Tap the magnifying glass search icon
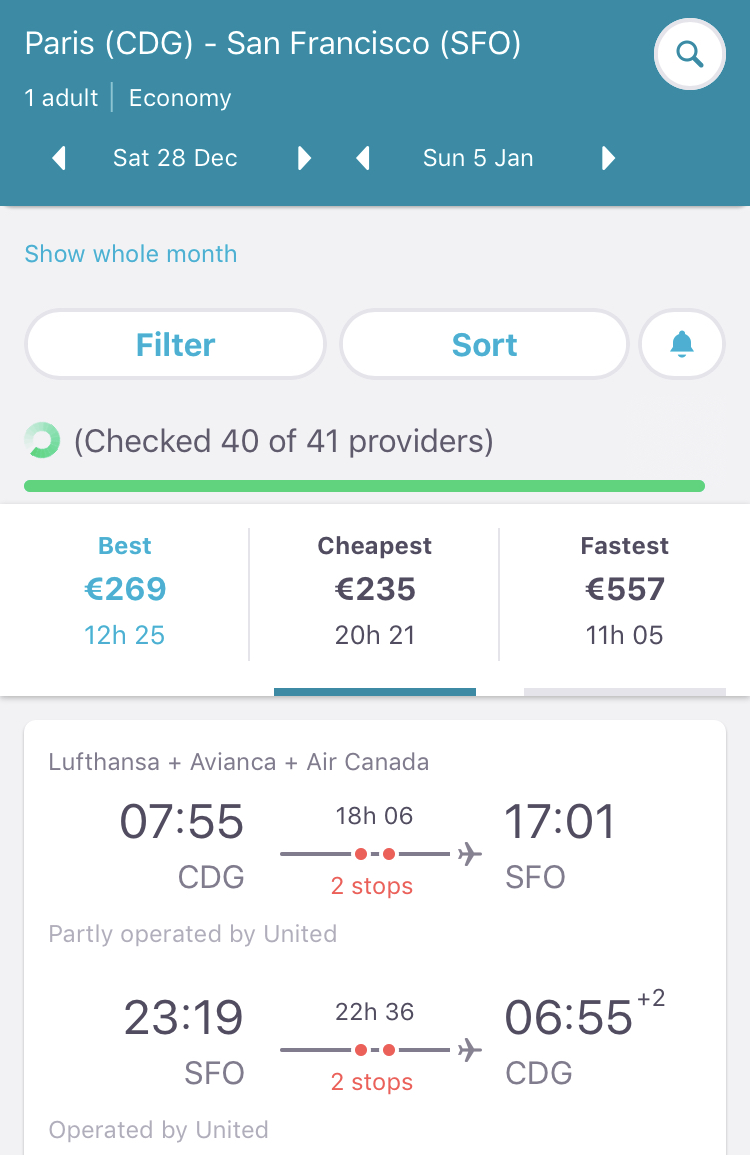 click(x=690, y=55)
